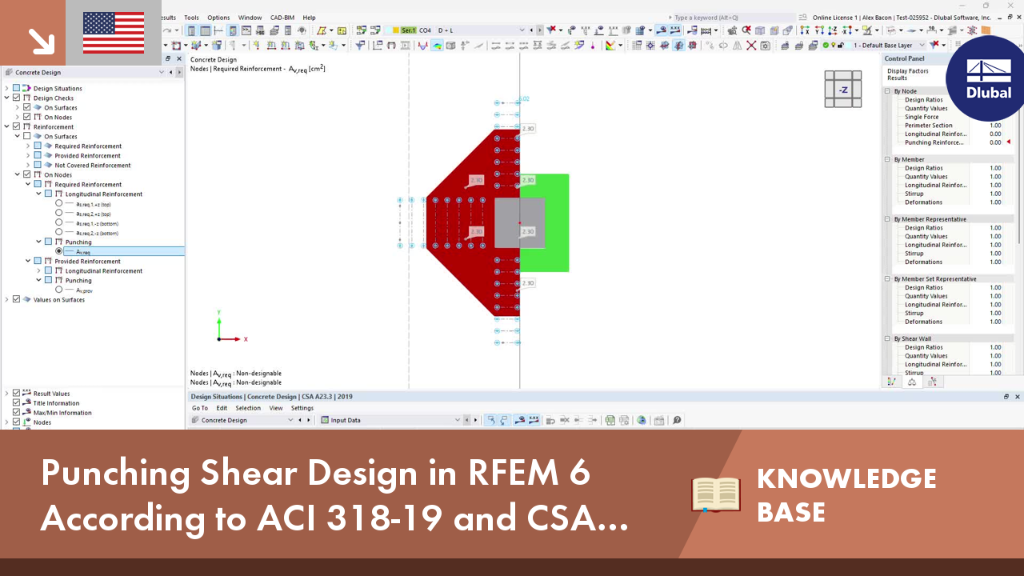Click the result diagram wave icon
The height and width of the screenshot is (576, 1024).
point(423,45)
